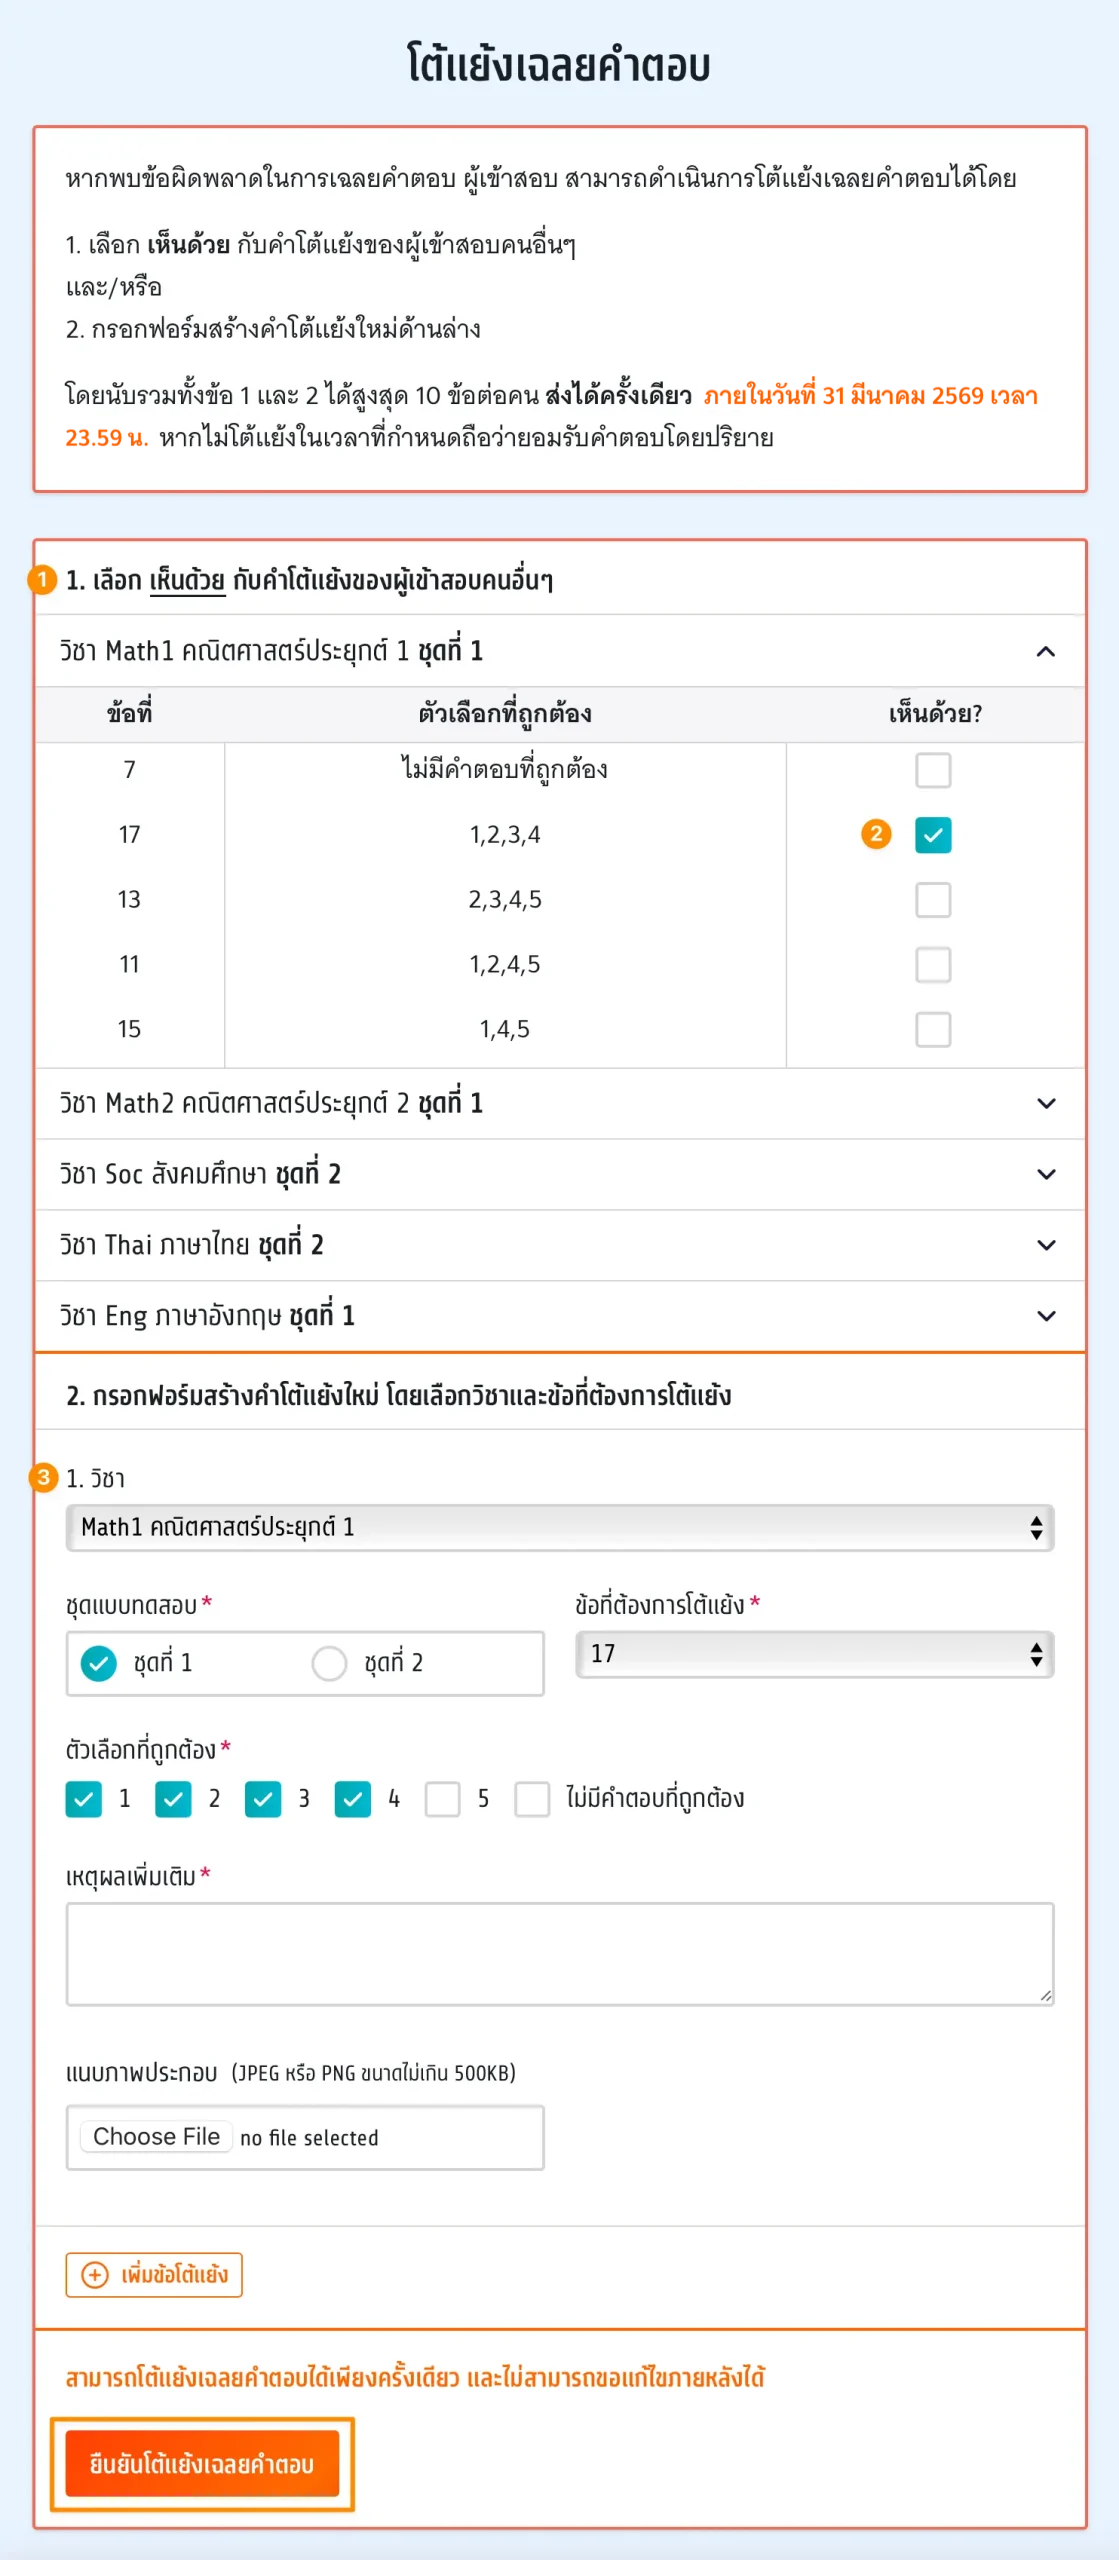
Task: Collapse the Math1 section using the up chevron
Action: click(1046, 652)
